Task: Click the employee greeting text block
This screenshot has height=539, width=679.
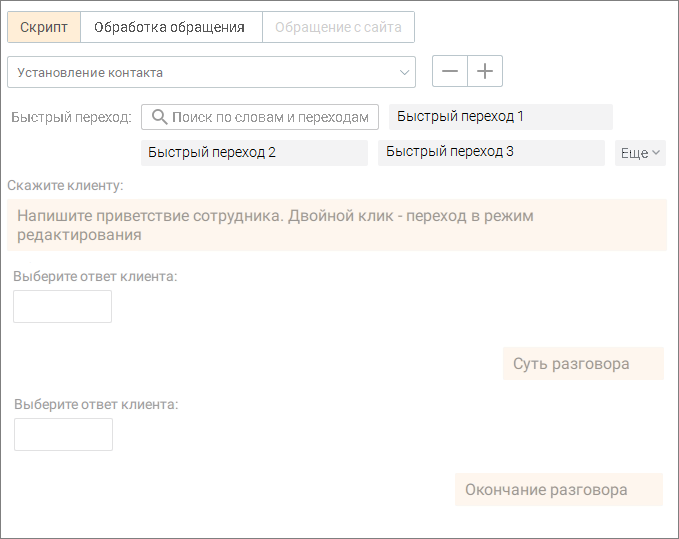Action: 336,225
